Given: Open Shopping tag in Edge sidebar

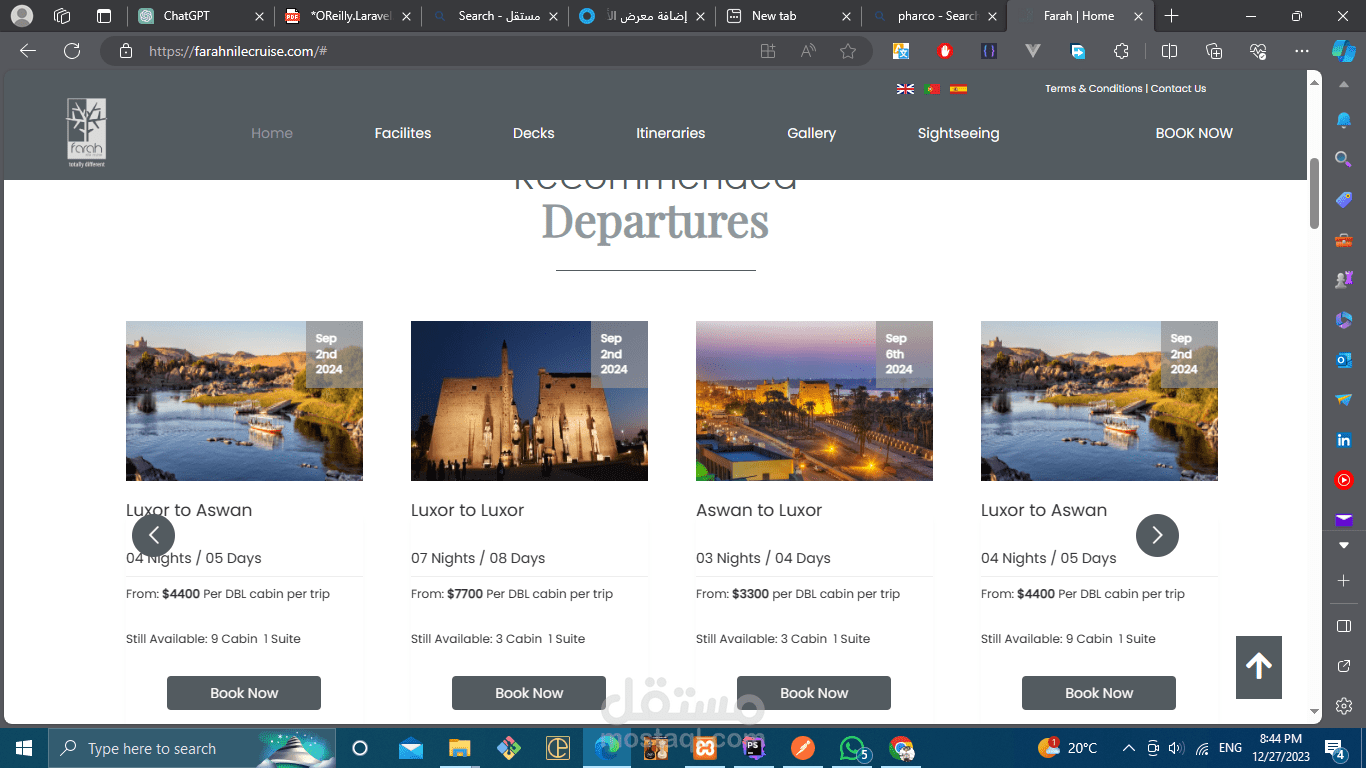Looking at the screenshot, I should 1344,200.
